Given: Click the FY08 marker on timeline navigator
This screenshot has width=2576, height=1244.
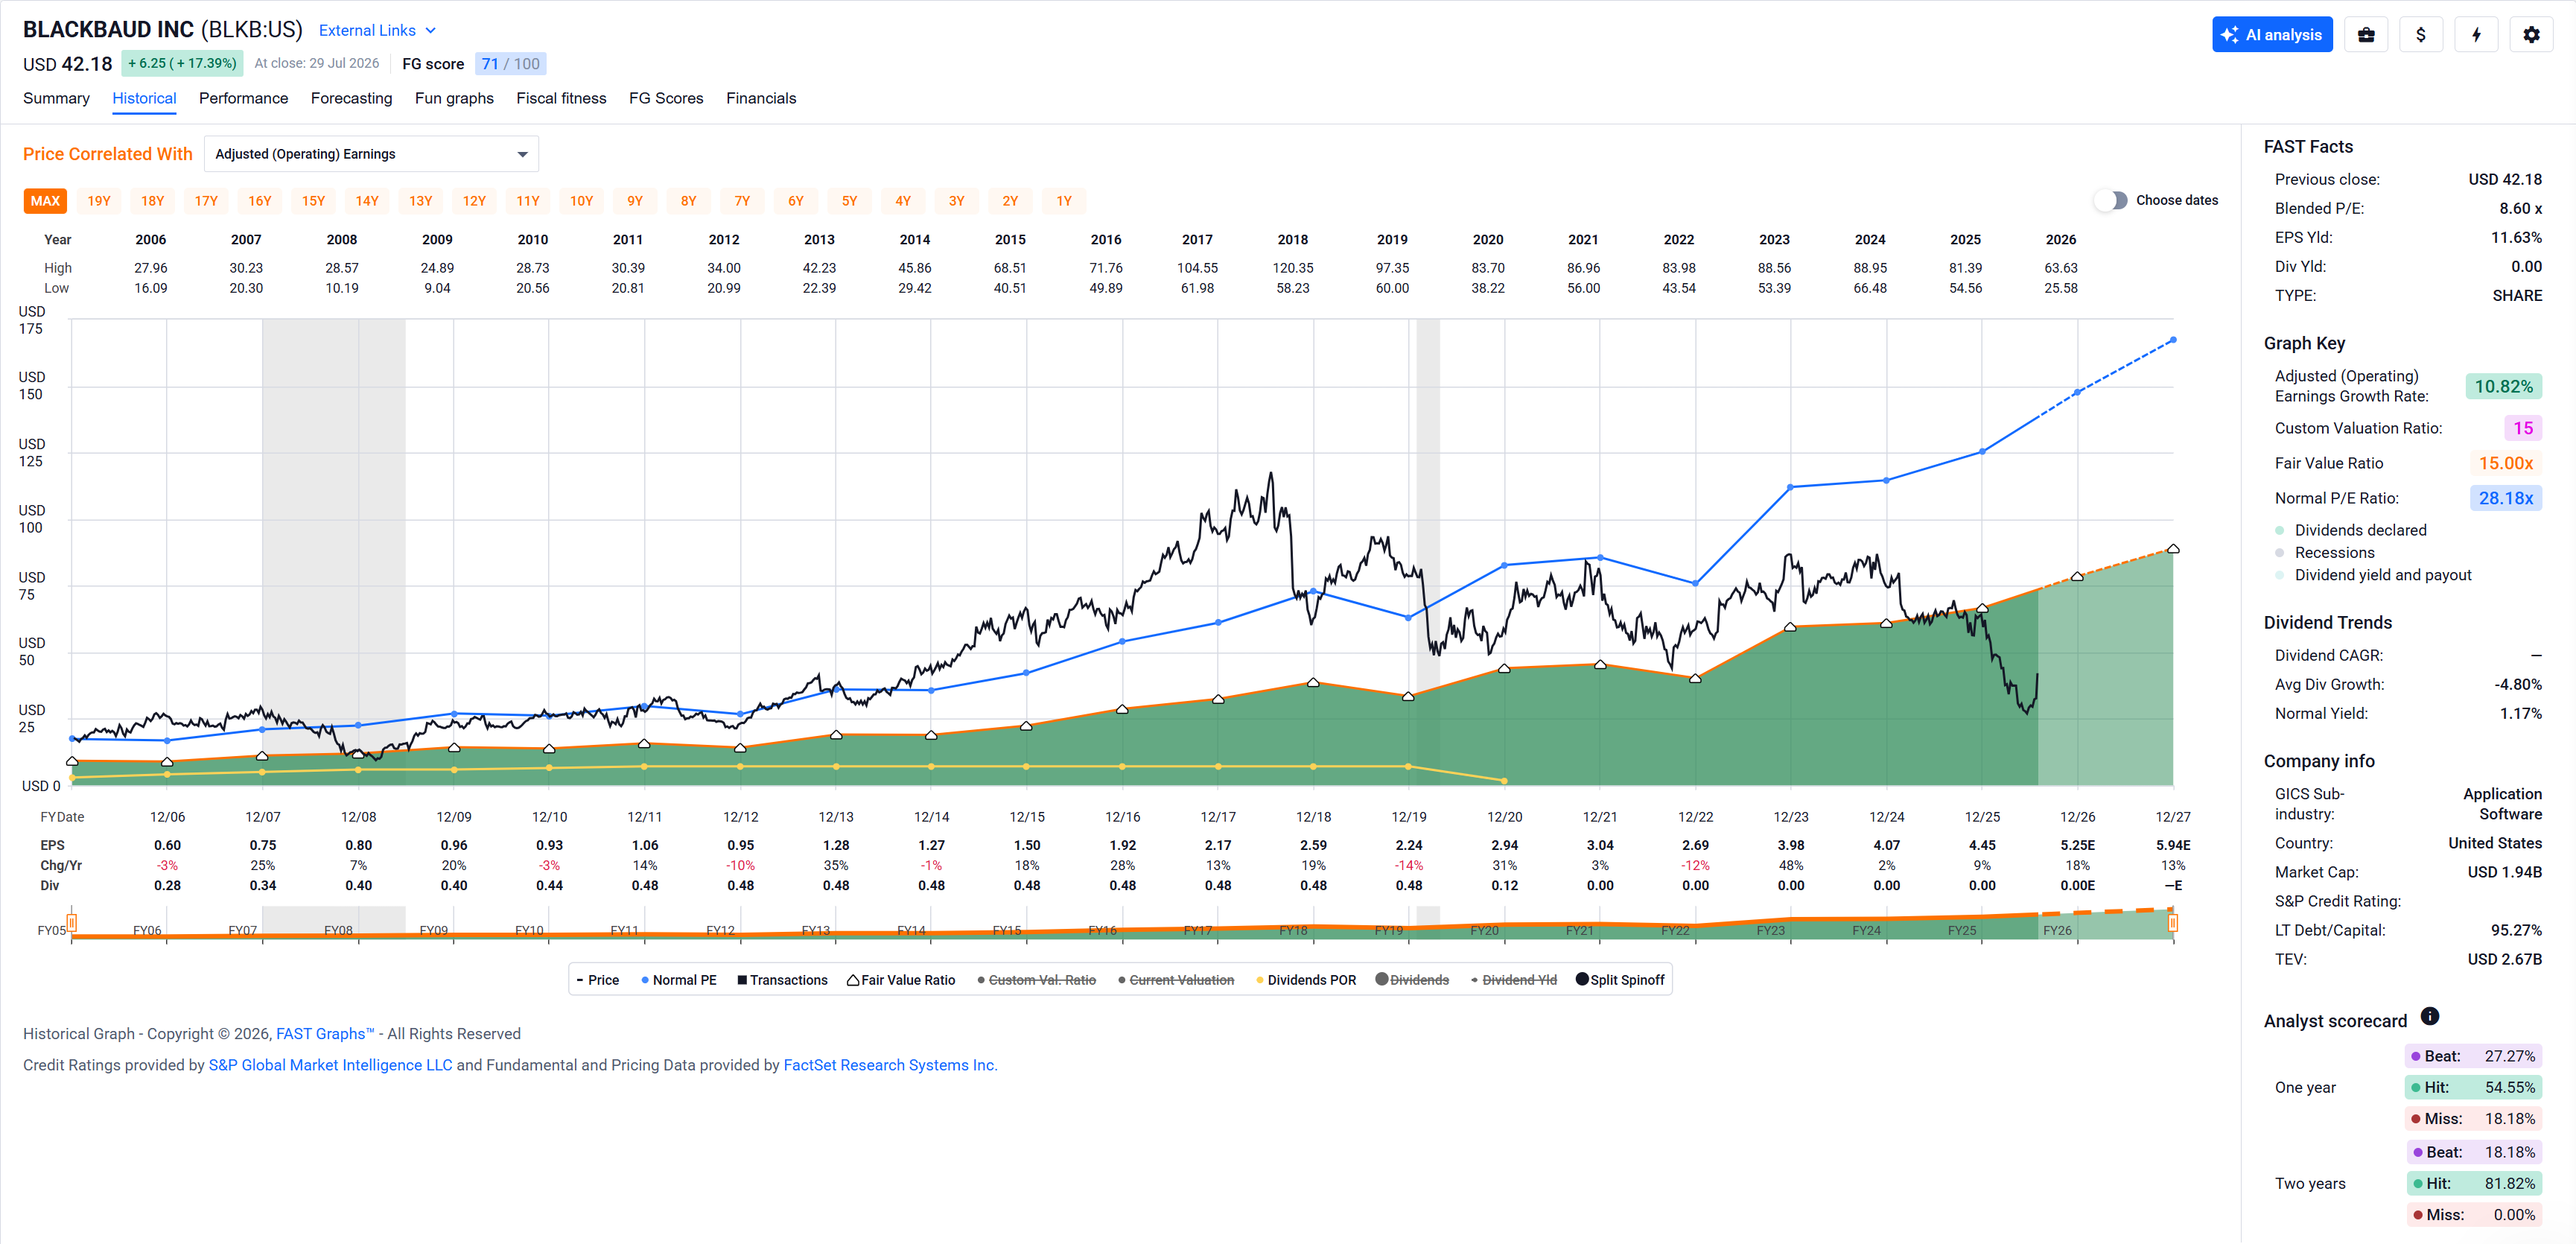Looking at the screenshot, I should (338, 930).
